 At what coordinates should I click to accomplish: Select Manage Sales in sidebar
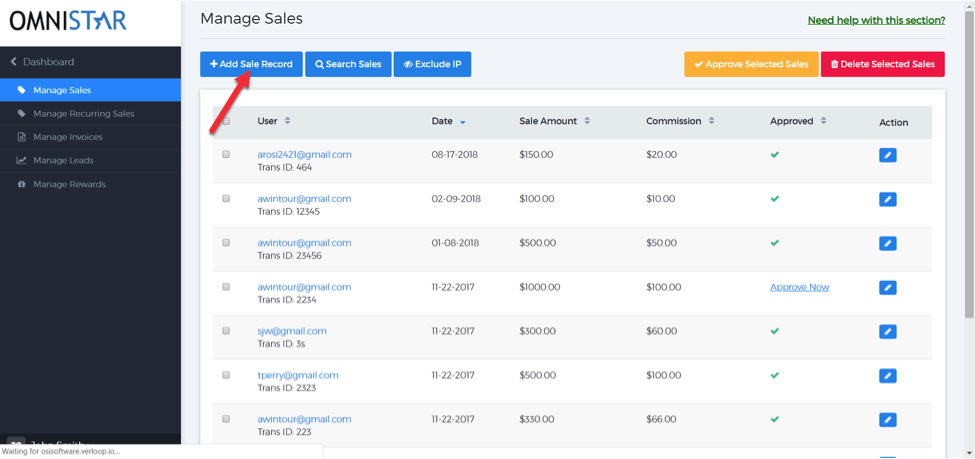pyautogui.click(x=90, y=90)
